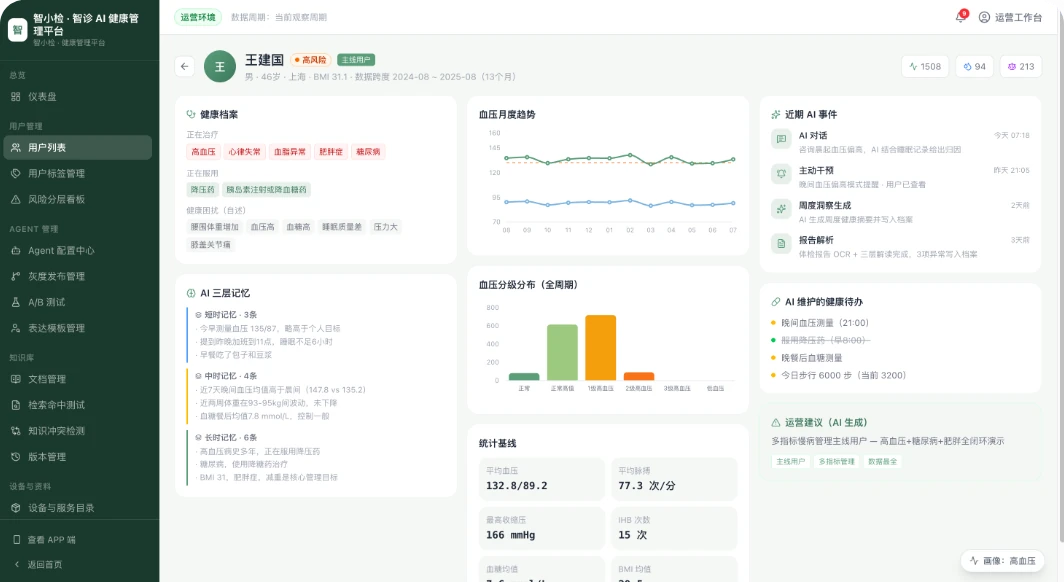Click the 最高收缩压 166 mmHg card
1064x582 pixels.
pyautogui.click(x=542, y=528)
